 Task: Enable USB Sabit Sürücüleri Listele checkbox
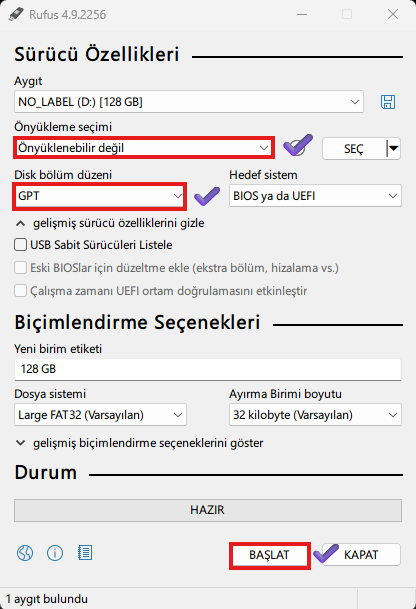click(x=20, y=245)
